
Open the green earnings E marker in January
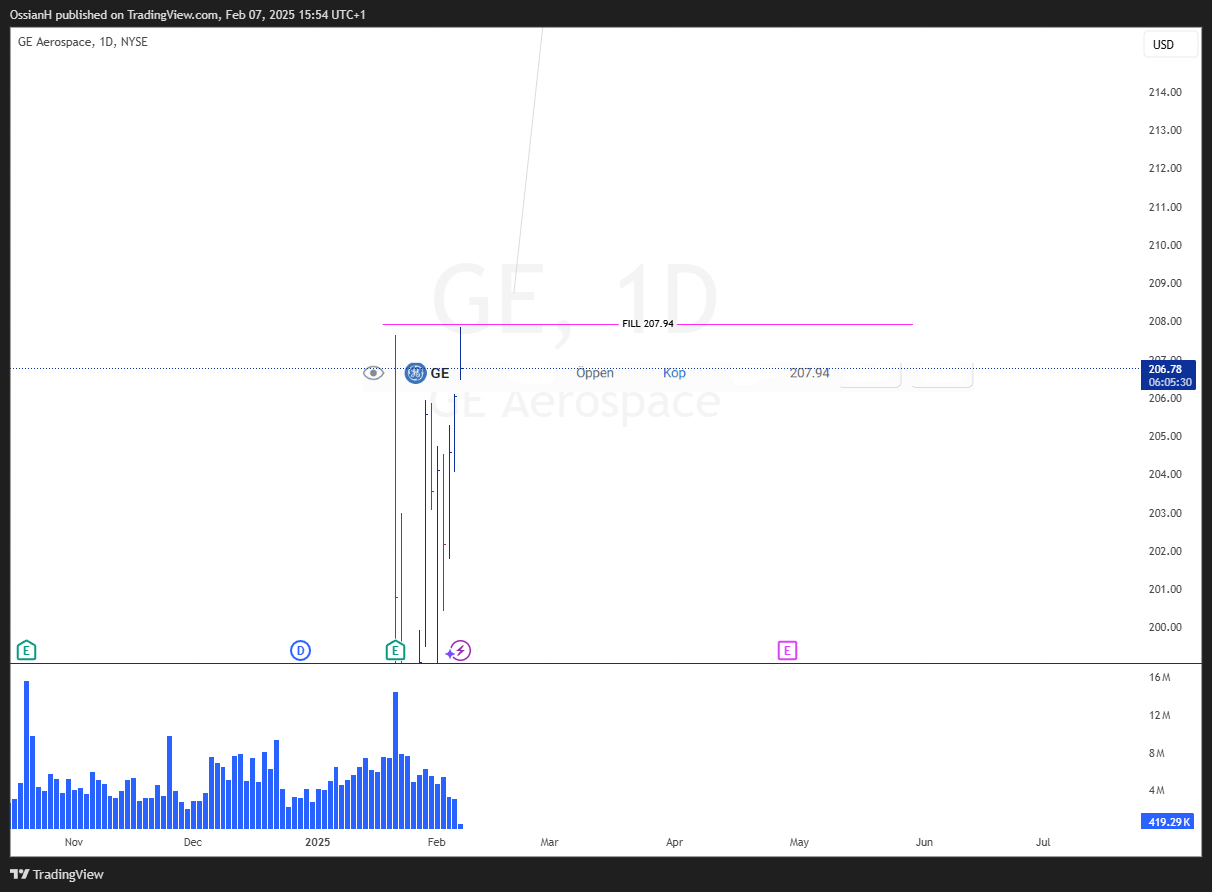(395, 651)
